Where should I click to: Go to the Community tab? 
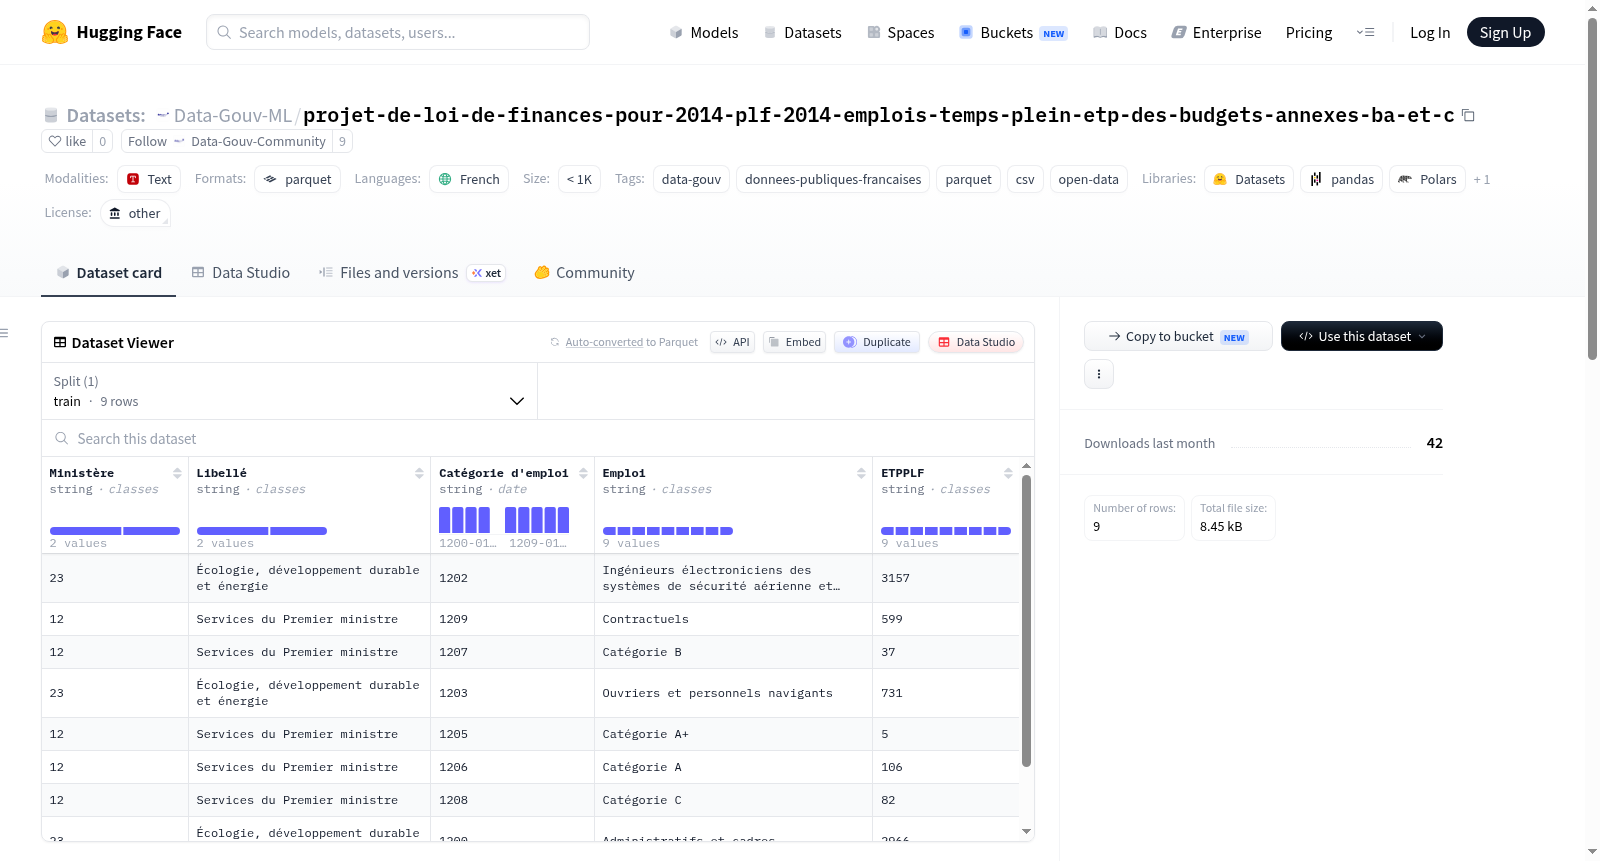584,273
